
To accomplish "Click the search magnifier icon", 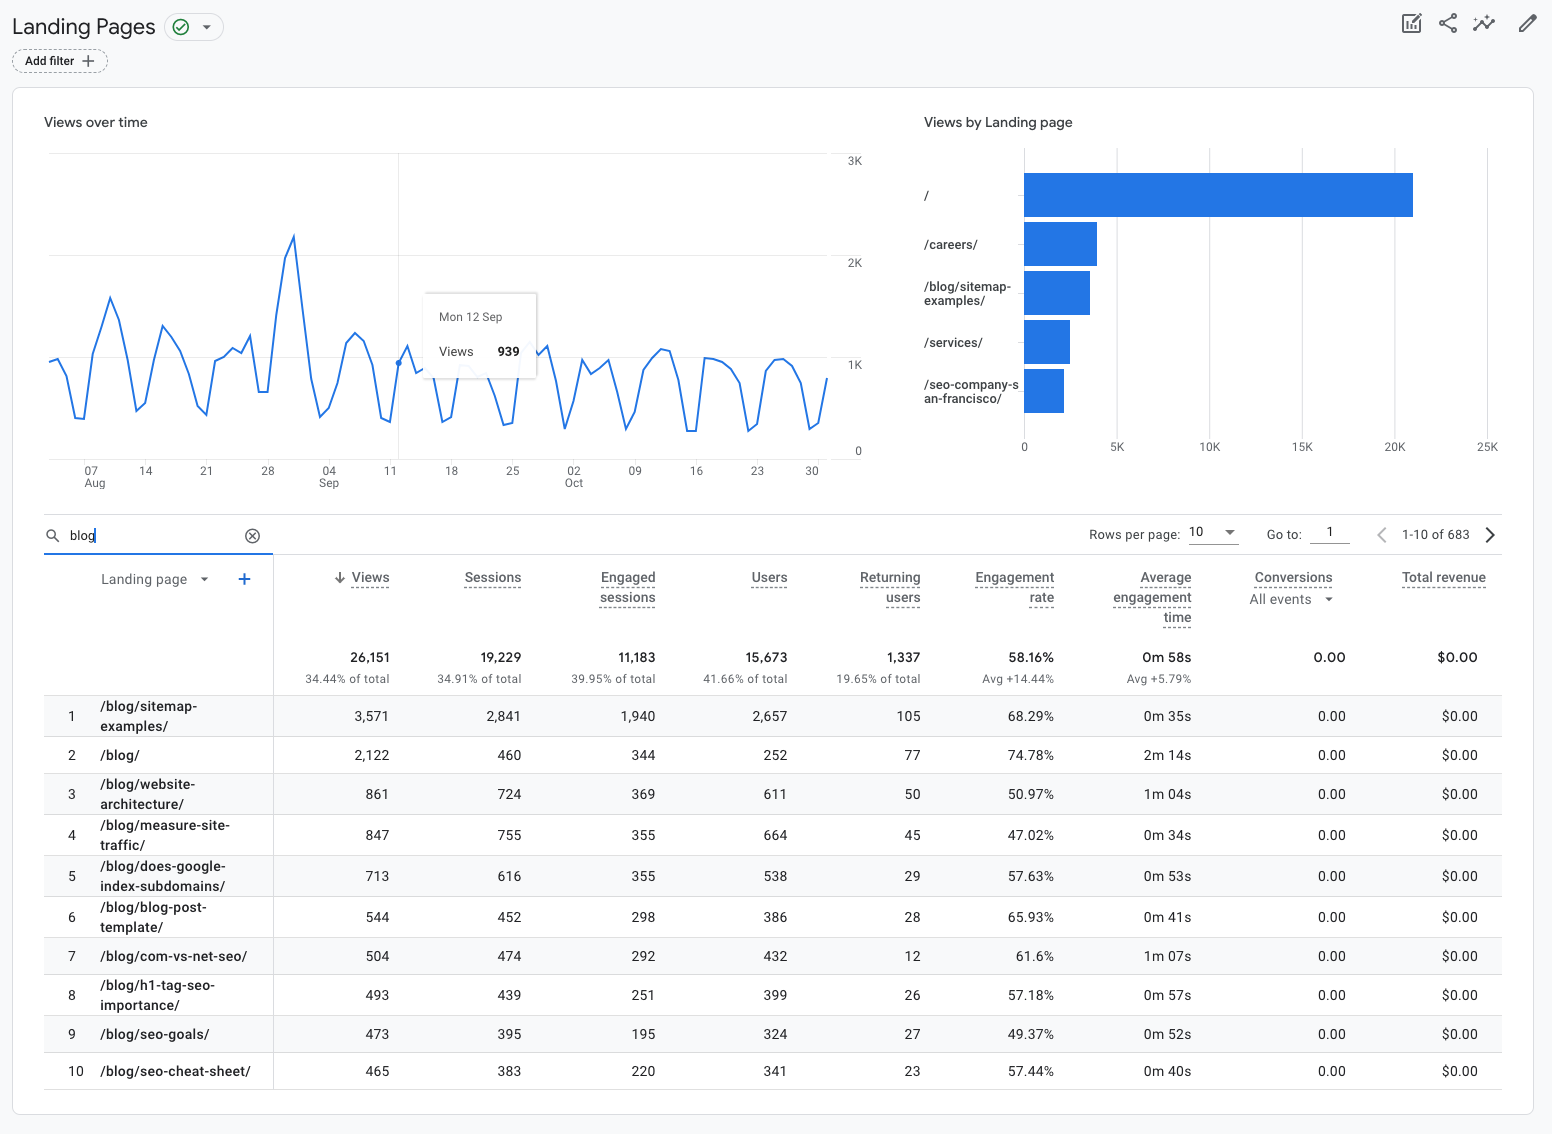I will point(53,536).
